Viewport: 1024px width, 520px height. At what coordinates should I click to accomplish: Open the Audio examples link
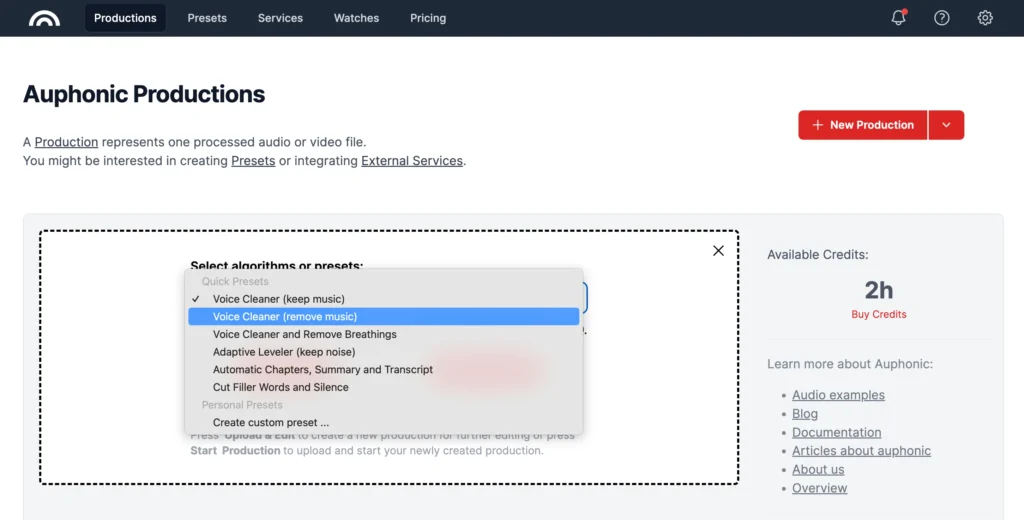click(838, 395)
